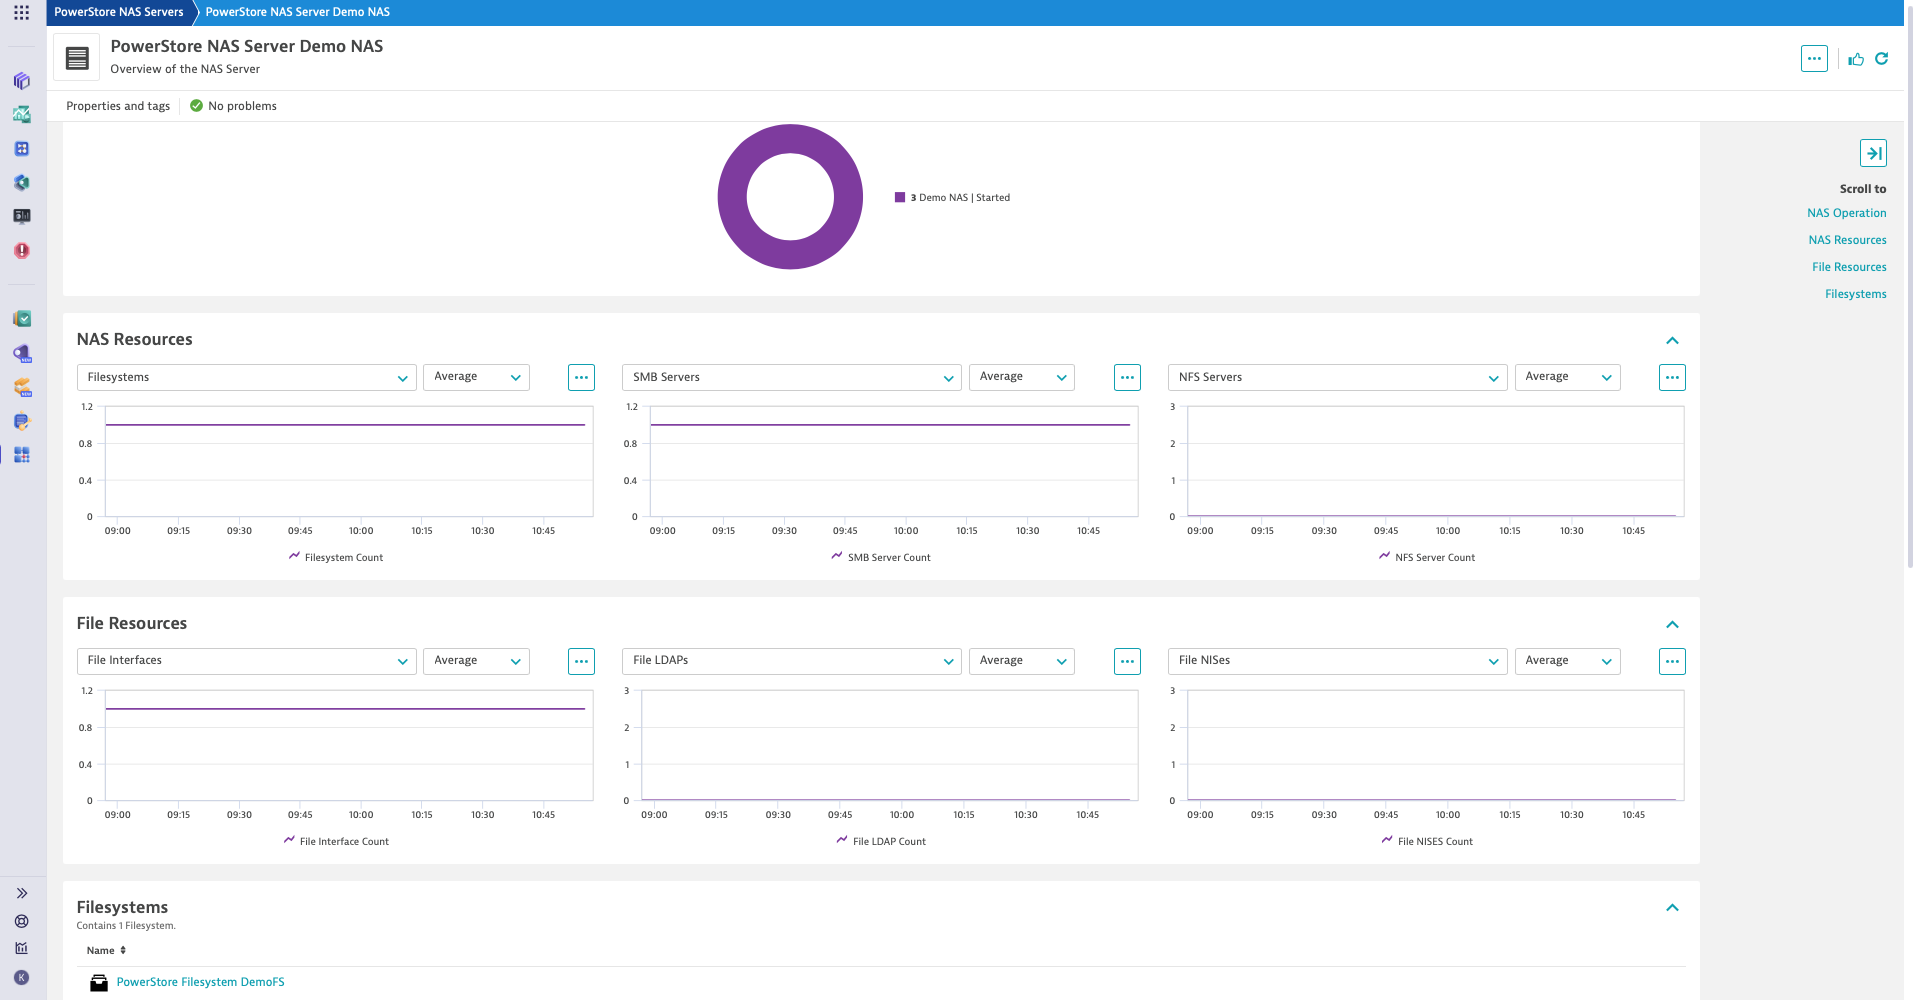
Task: Open the blue tiles Dashboards sidebar icon
Action: 21,455
